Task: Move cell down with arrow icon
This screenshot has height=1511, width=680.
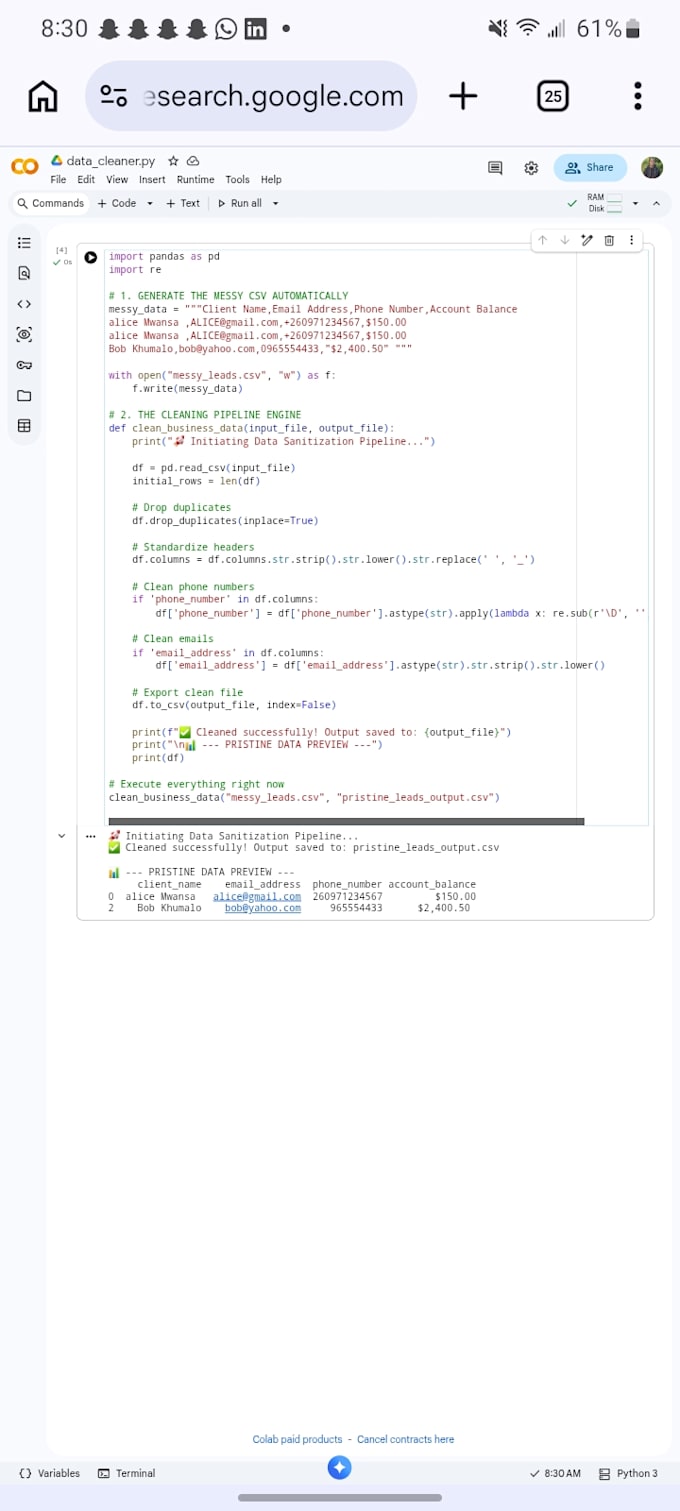Action: click(x=564, y=240)
